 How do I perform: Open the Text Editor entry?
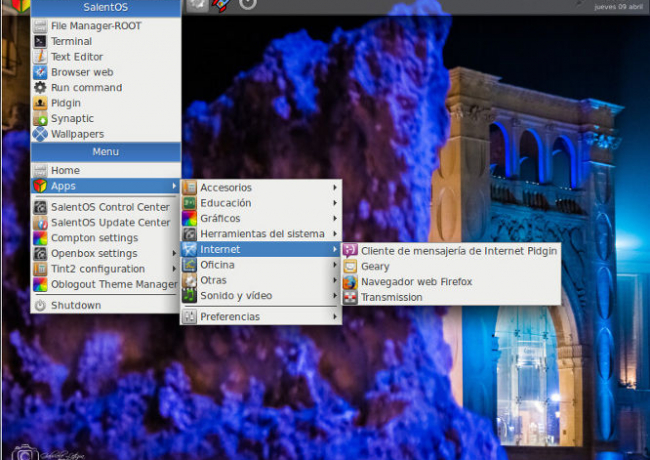click(x=76, y=57)
